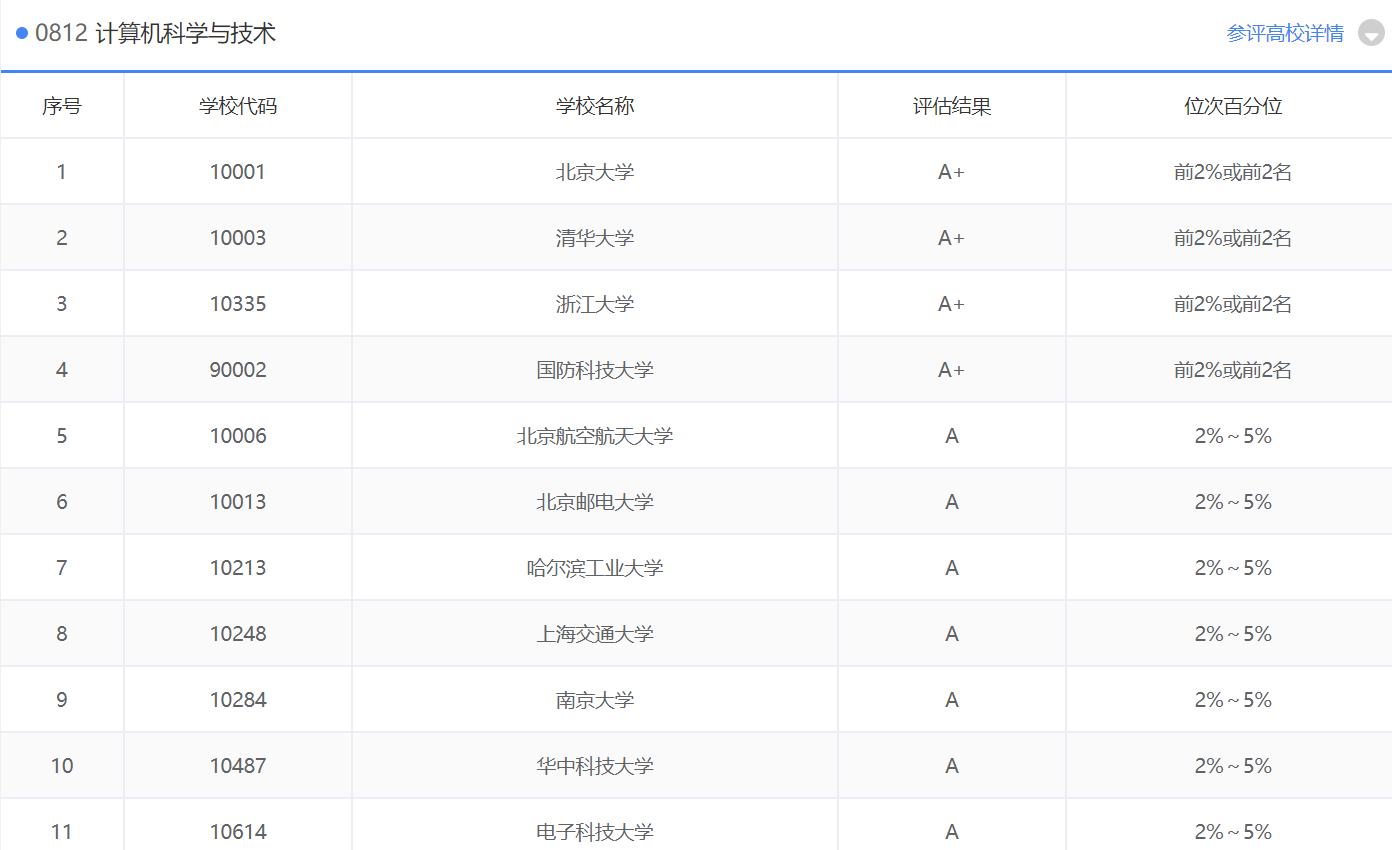Screen dimensions: 1392x850
Task: Click 2%~5% in the 哈尔滨工业大学 row
Action: click(x=1233, y=568)
